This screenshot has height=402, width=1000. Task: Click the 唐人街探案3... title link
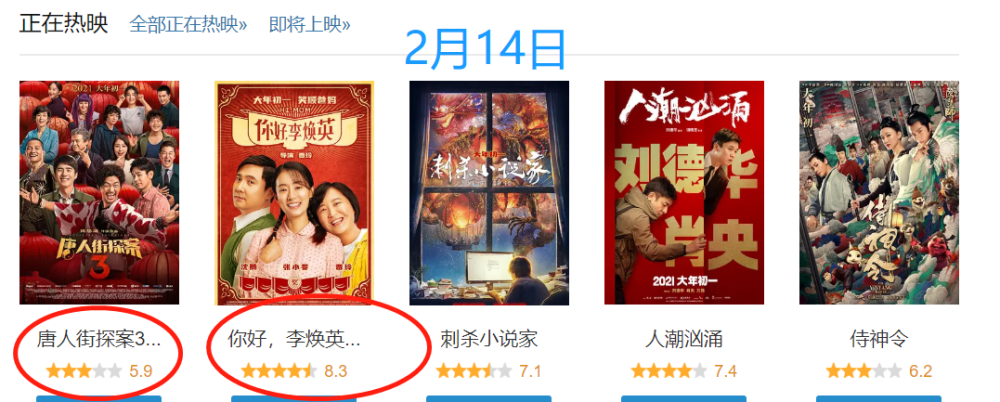(x=99, y=339)
